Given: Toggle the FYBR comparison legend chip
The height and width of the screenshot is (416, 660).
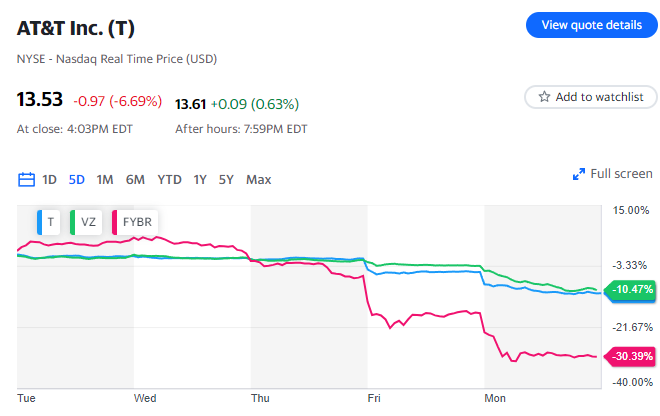Looking at the screenshot, I should 135,222.
